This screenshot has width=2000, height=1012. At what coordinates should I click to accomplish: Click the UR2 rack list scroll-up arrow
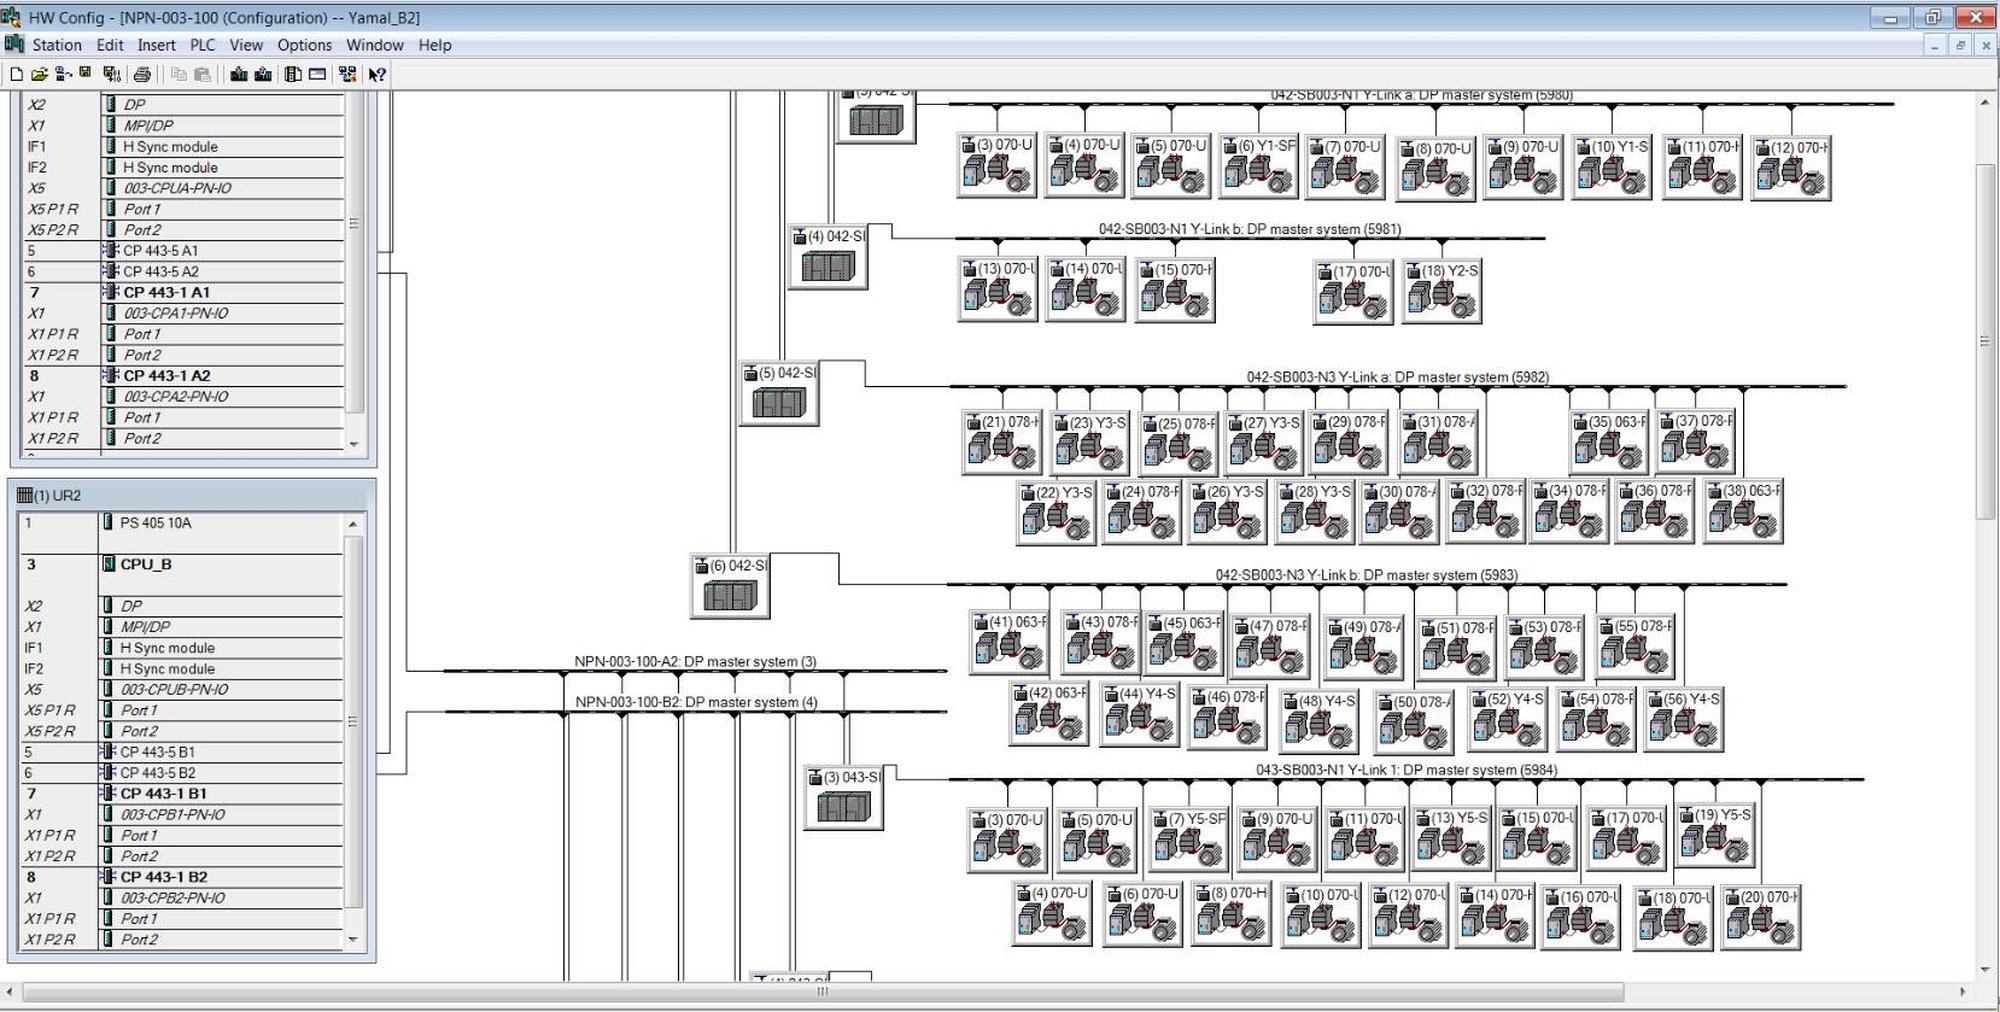coord(353,524)
